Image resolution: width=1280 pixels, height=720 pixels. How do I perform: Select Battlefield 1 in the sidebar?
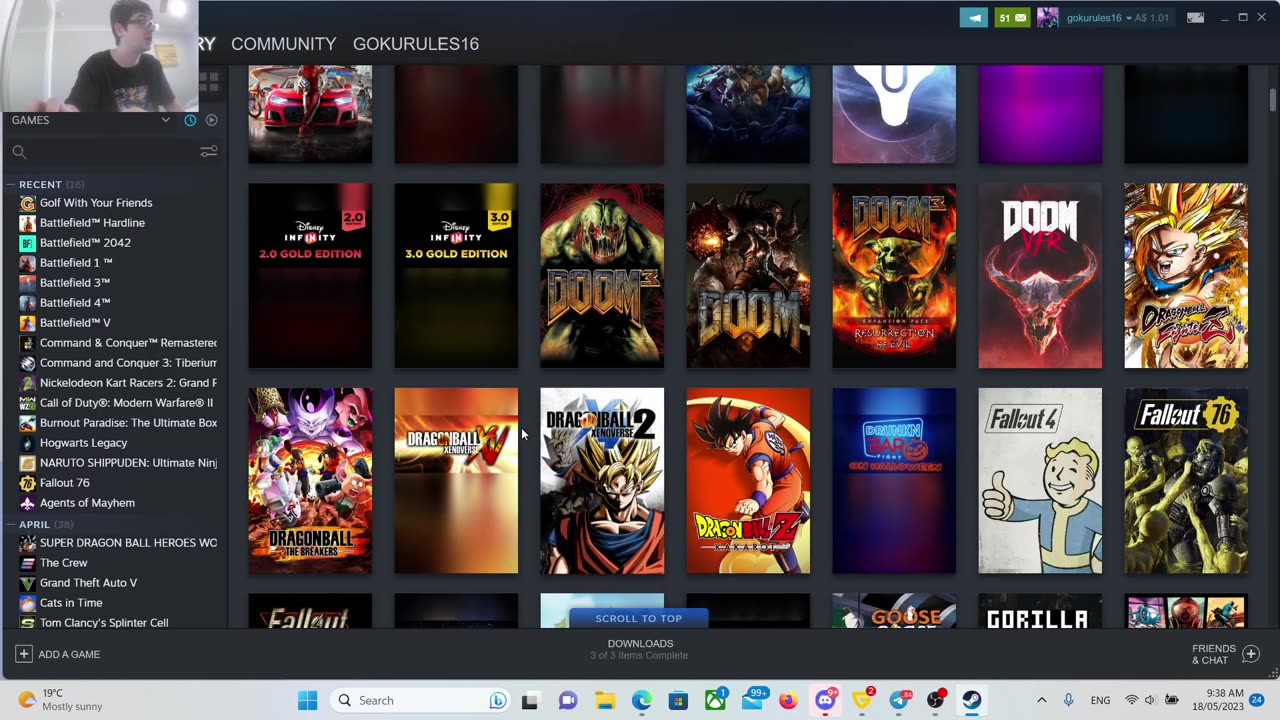click(76, 263)
